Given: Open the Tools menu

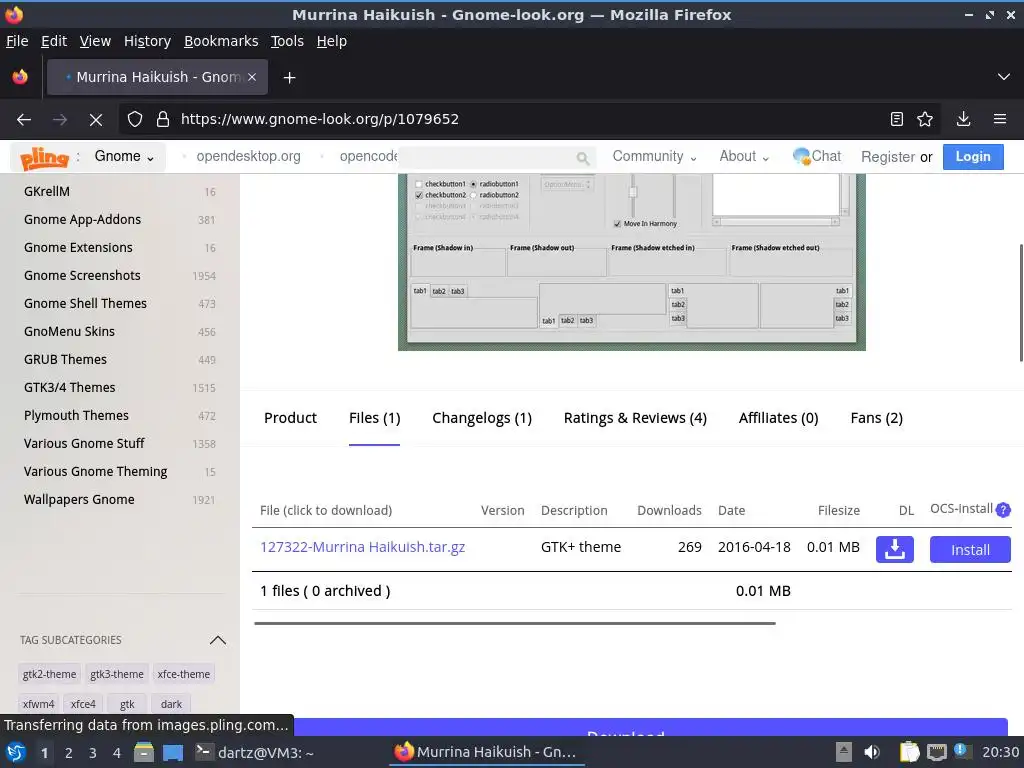Looking at the screenshot, I should 287,41.
